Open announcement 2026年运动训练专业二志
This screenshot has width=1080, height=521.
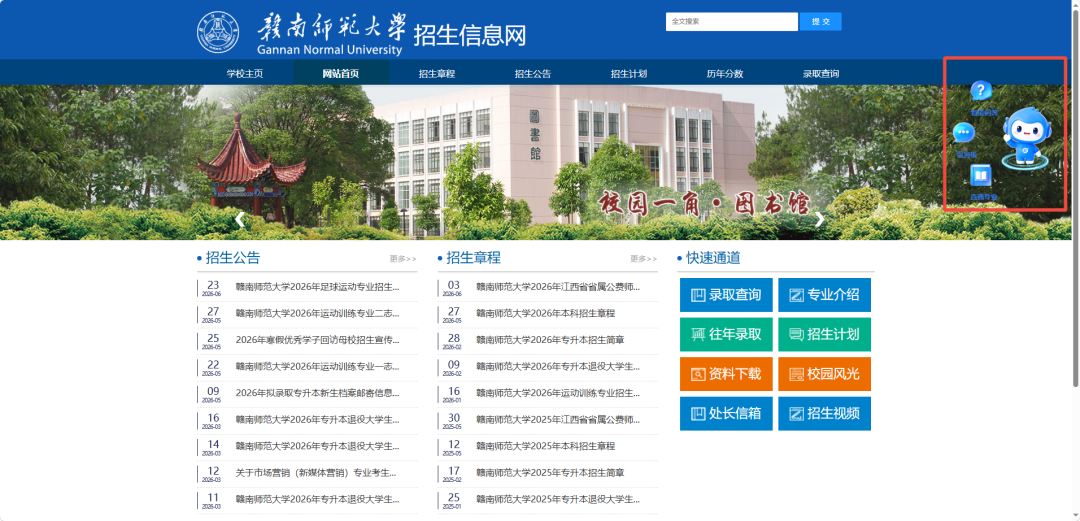[x=318, y=313]
